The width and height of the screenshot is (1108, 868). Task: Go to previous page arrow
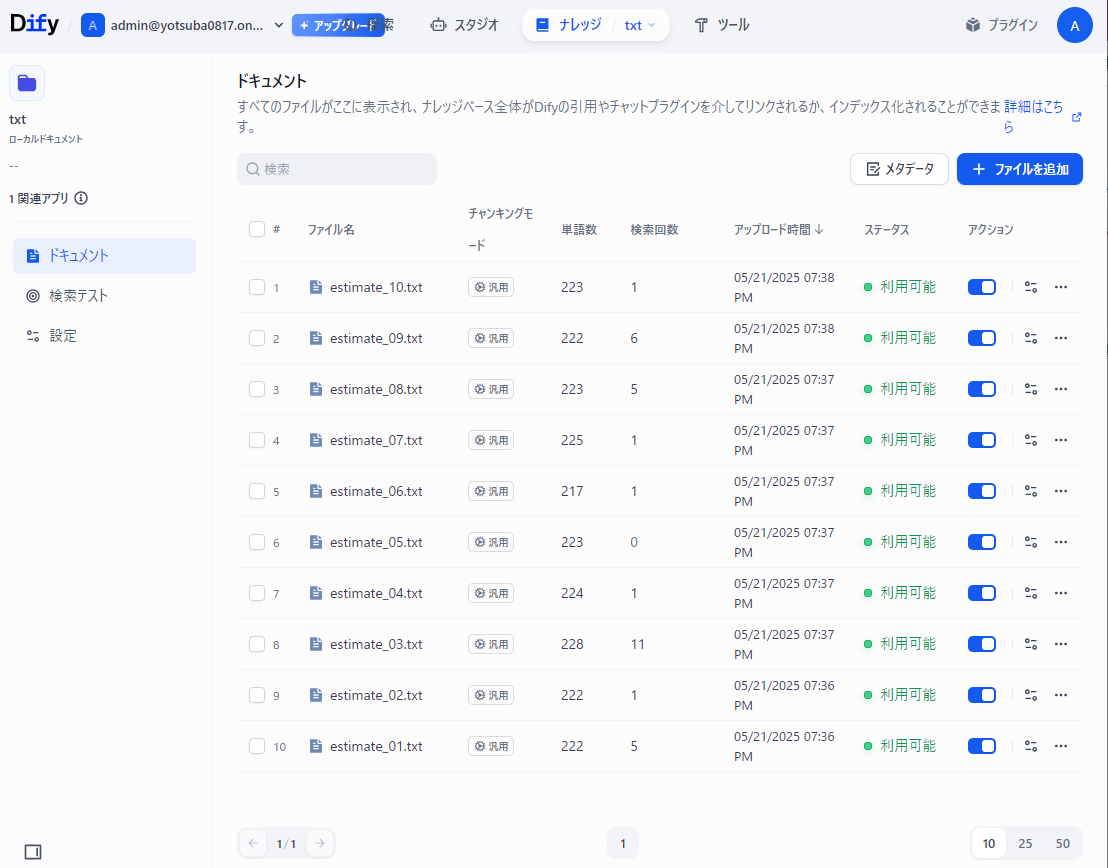coord(254,843)
